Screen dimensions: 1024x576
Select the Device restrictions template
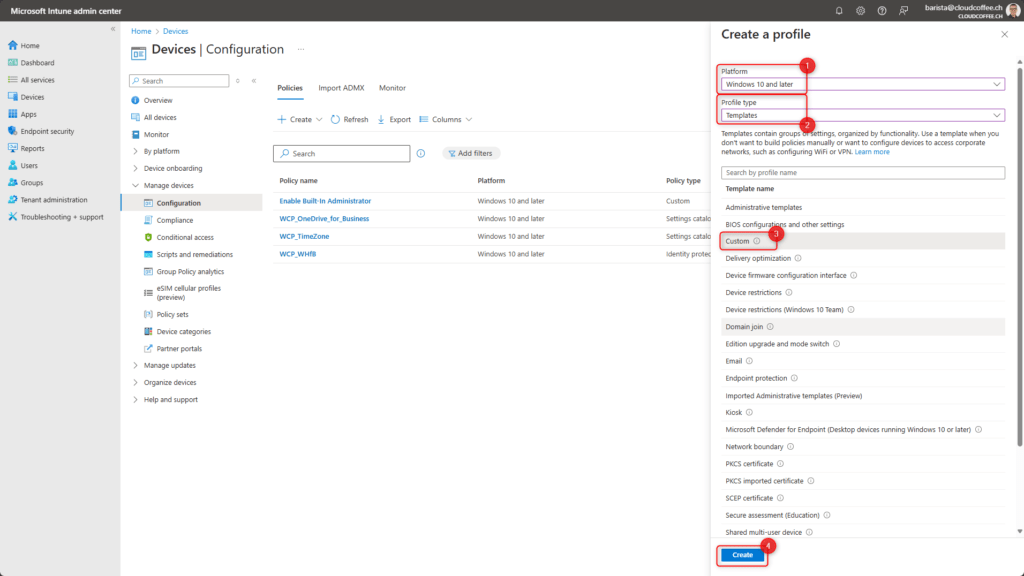862,293
